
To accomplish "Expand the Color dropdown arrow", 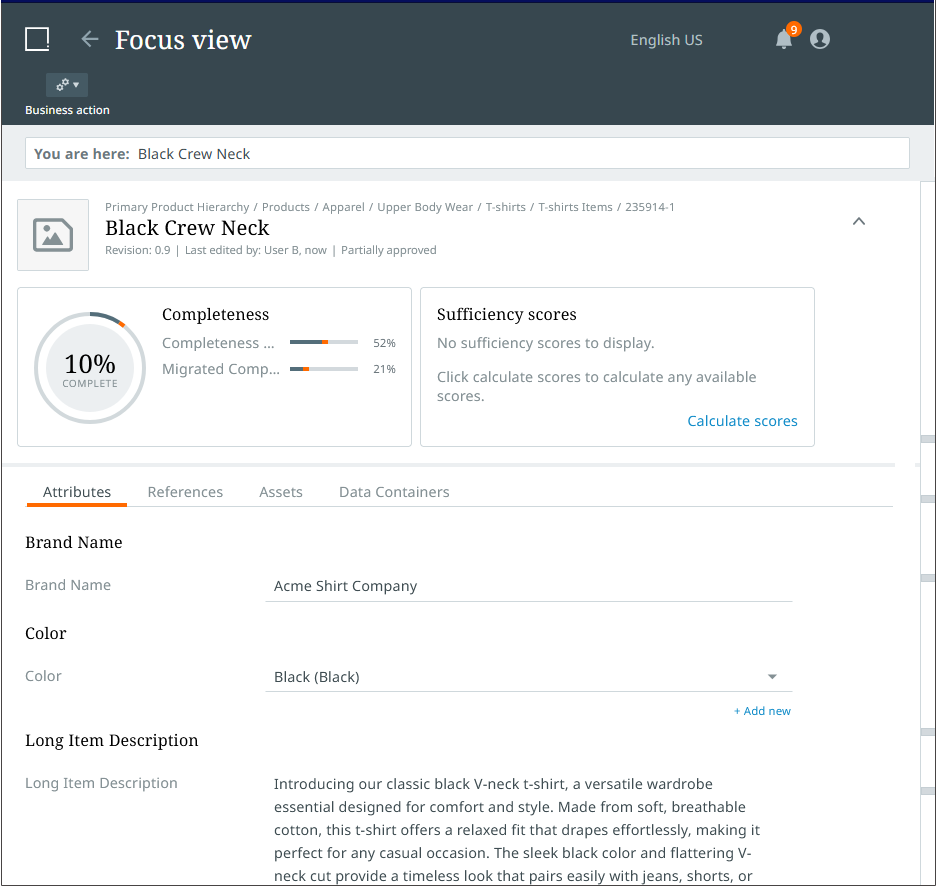I will [x=772, y=677].
